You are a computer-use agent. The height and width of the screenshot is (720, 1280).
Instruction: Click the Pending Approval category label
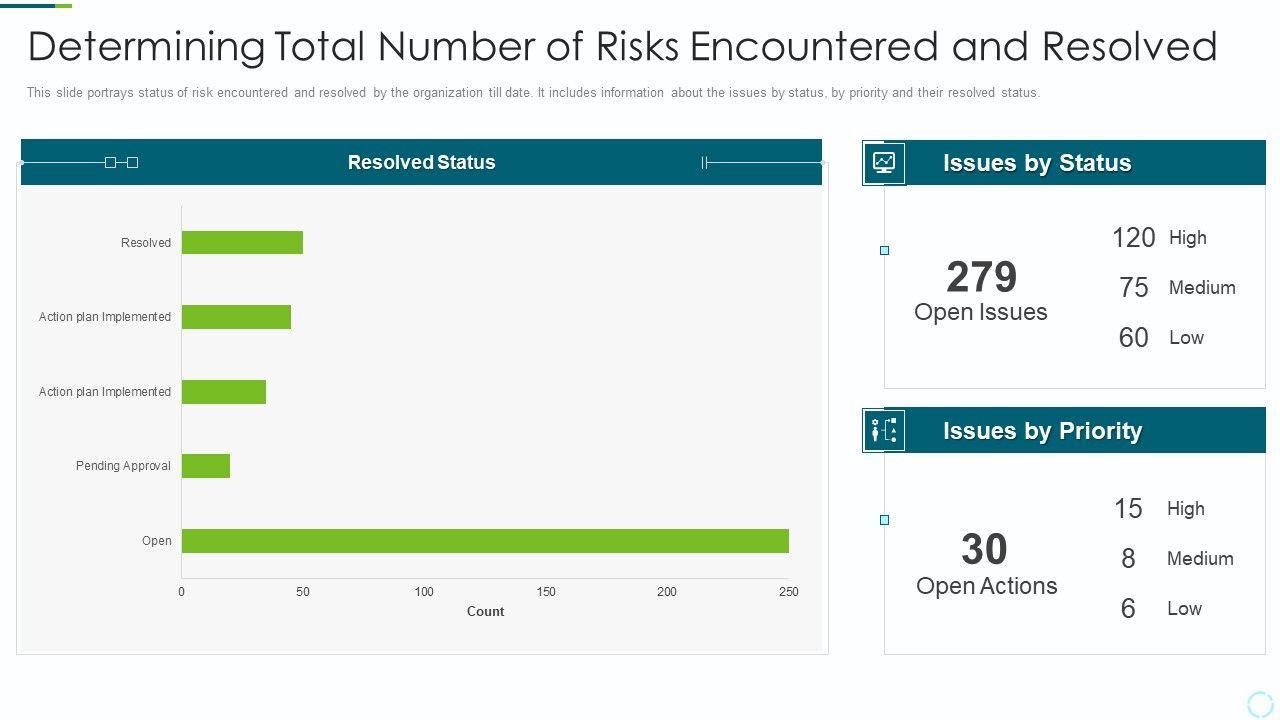coord(123,466)
